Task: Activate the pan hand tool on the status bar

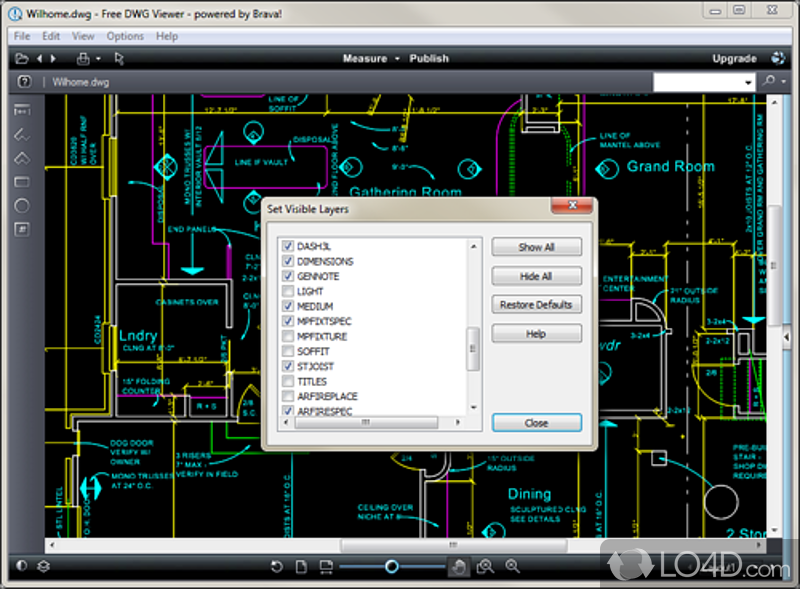Action: point(458,566)
